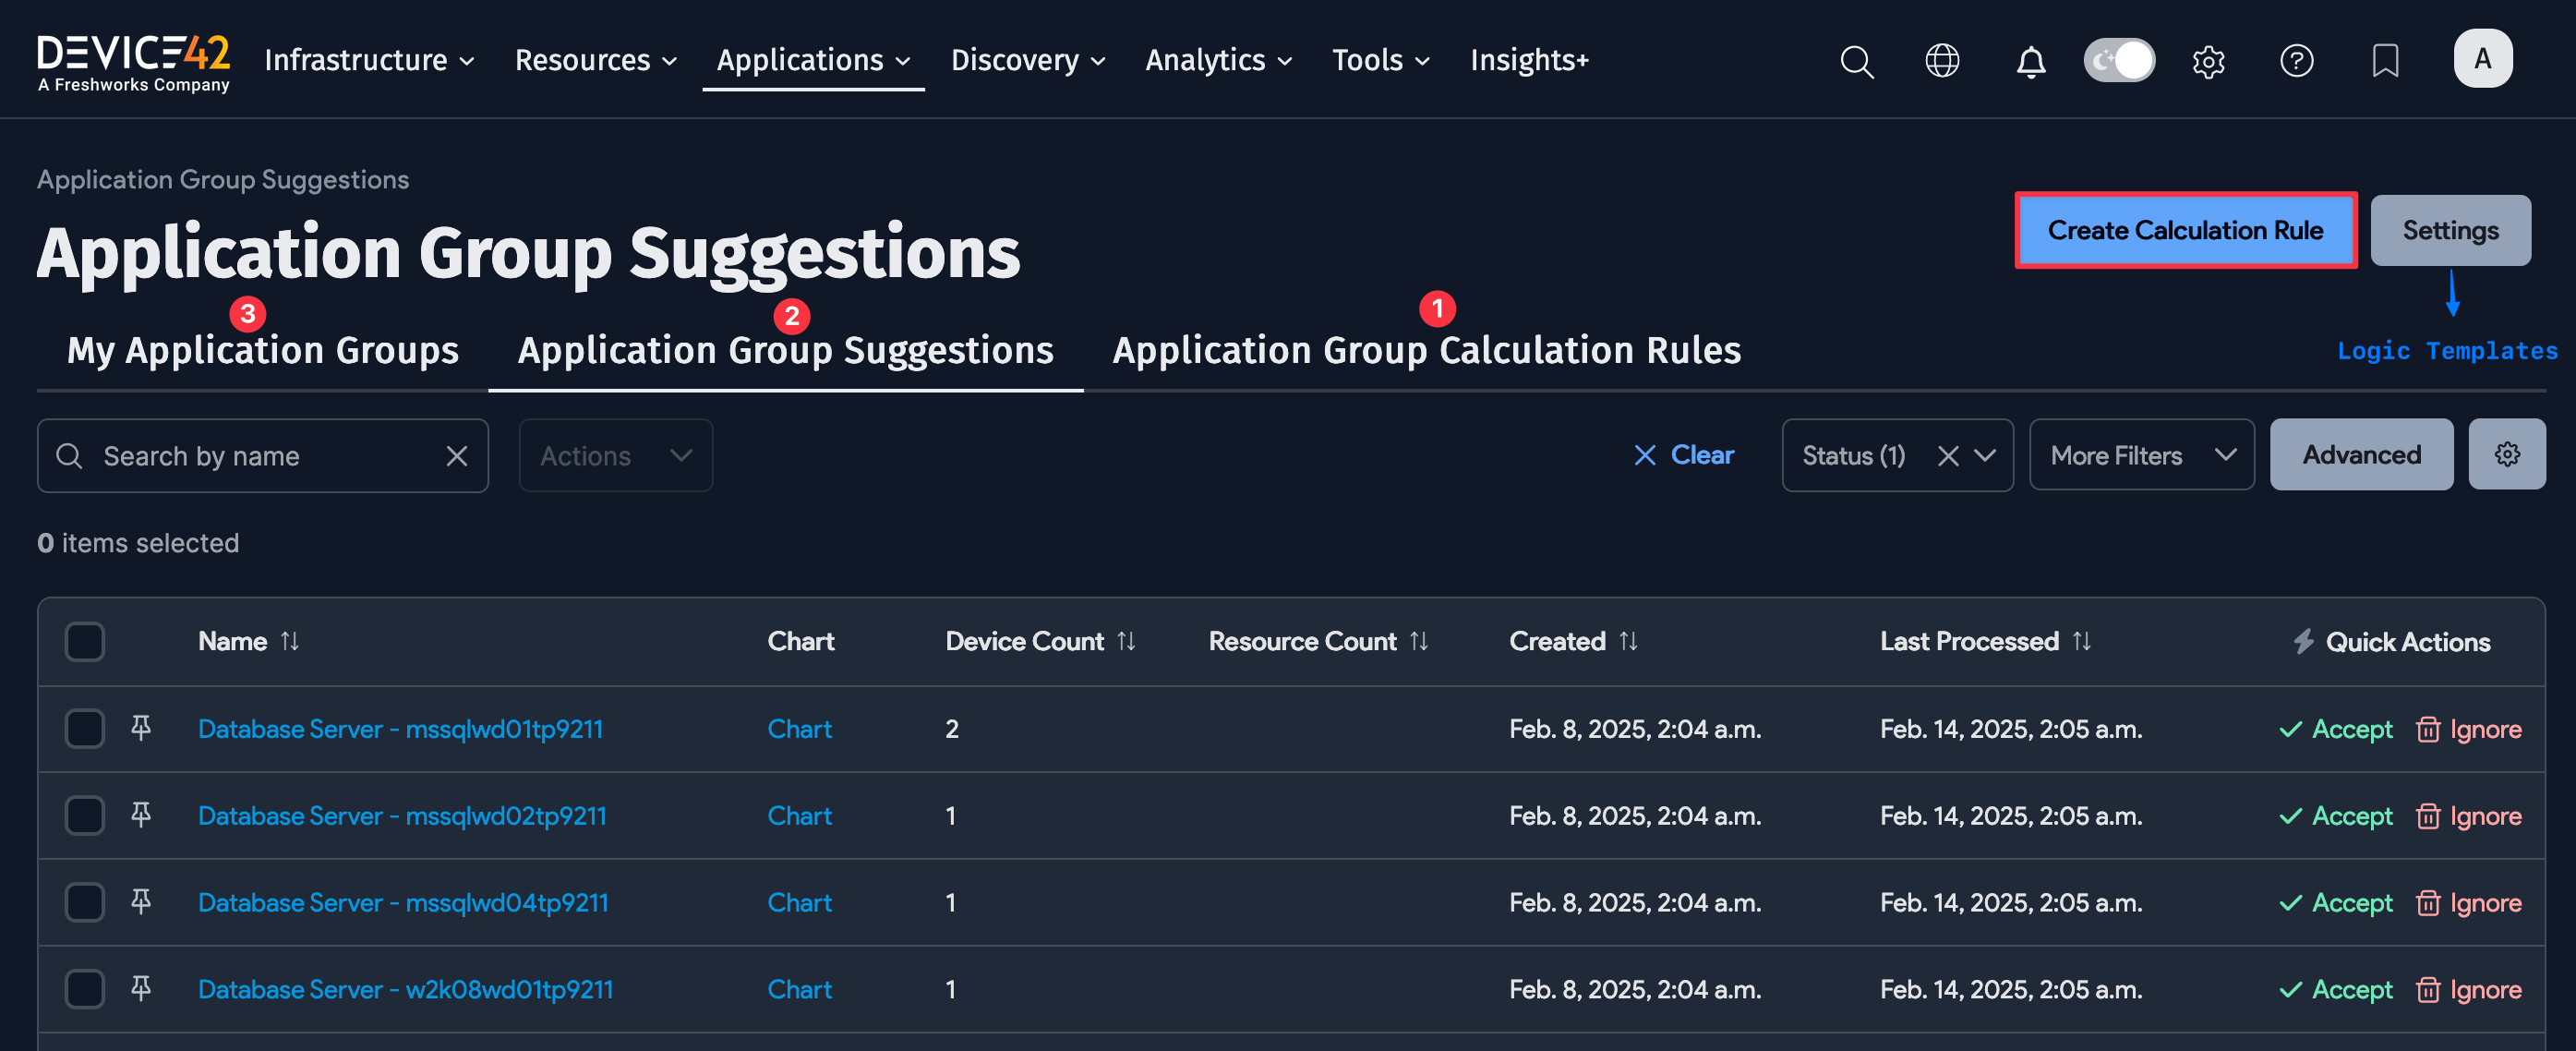Open the global search magnifier icon
Screen dimensions: 2576x1051
(1857, 60)
